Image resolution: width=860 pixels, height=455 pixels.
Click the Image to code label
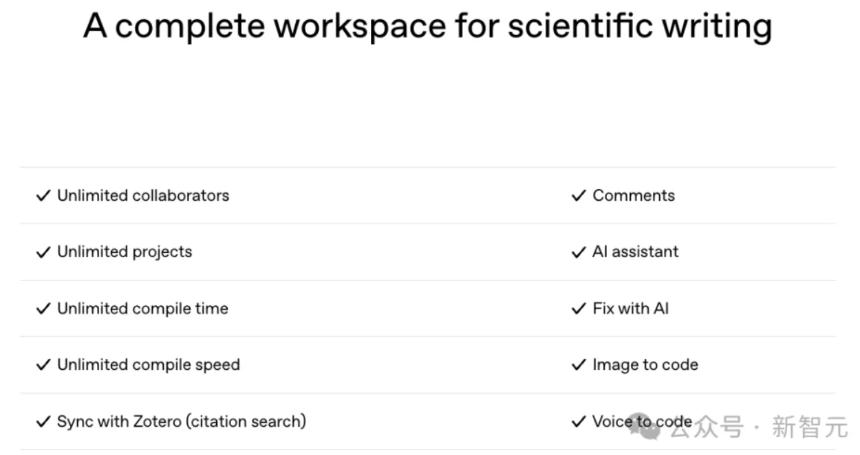645,365
